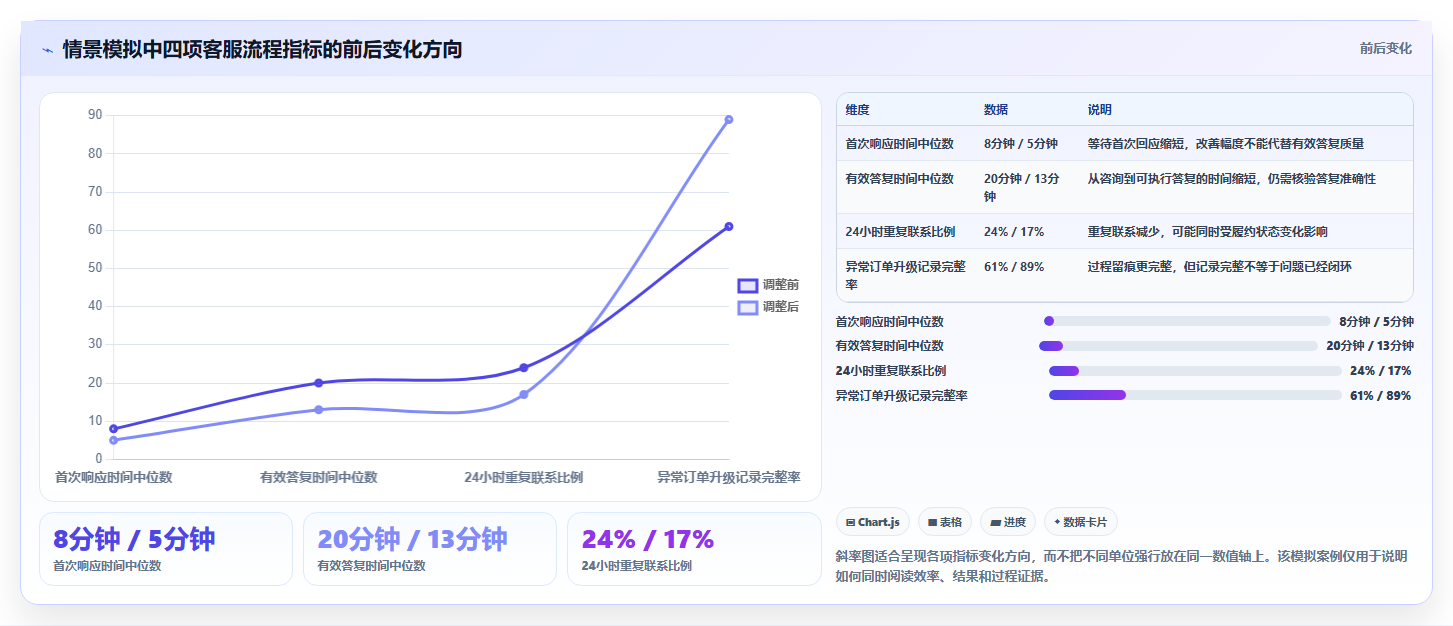
Task: Click the note 过程留痕更完整，但记录完整不等于问题已经闭环
Action: pos(1220,267)
